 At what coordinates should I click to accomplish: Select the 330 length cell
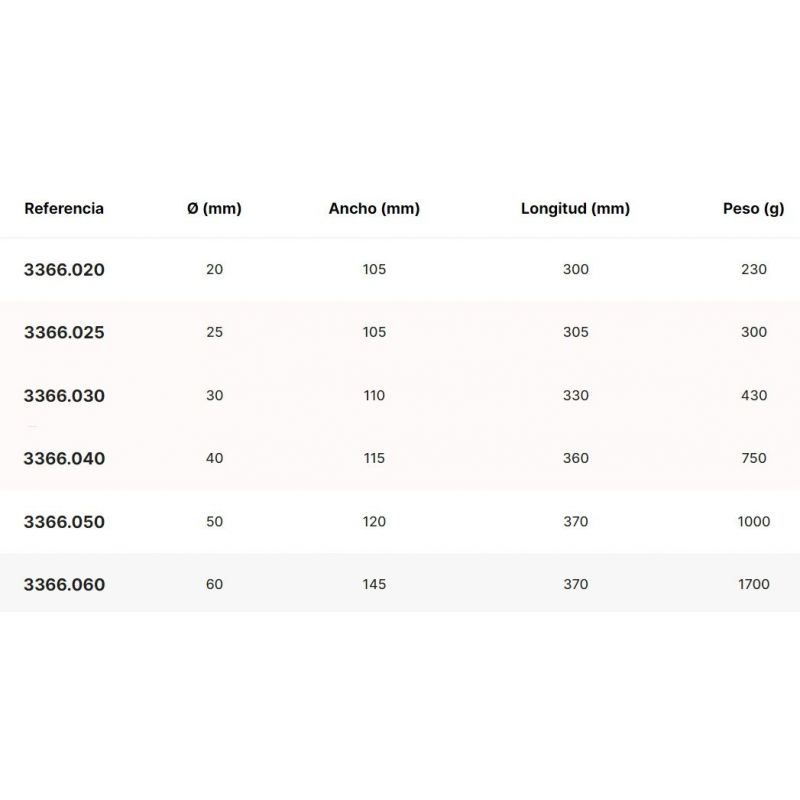click(x=576, y=395)
